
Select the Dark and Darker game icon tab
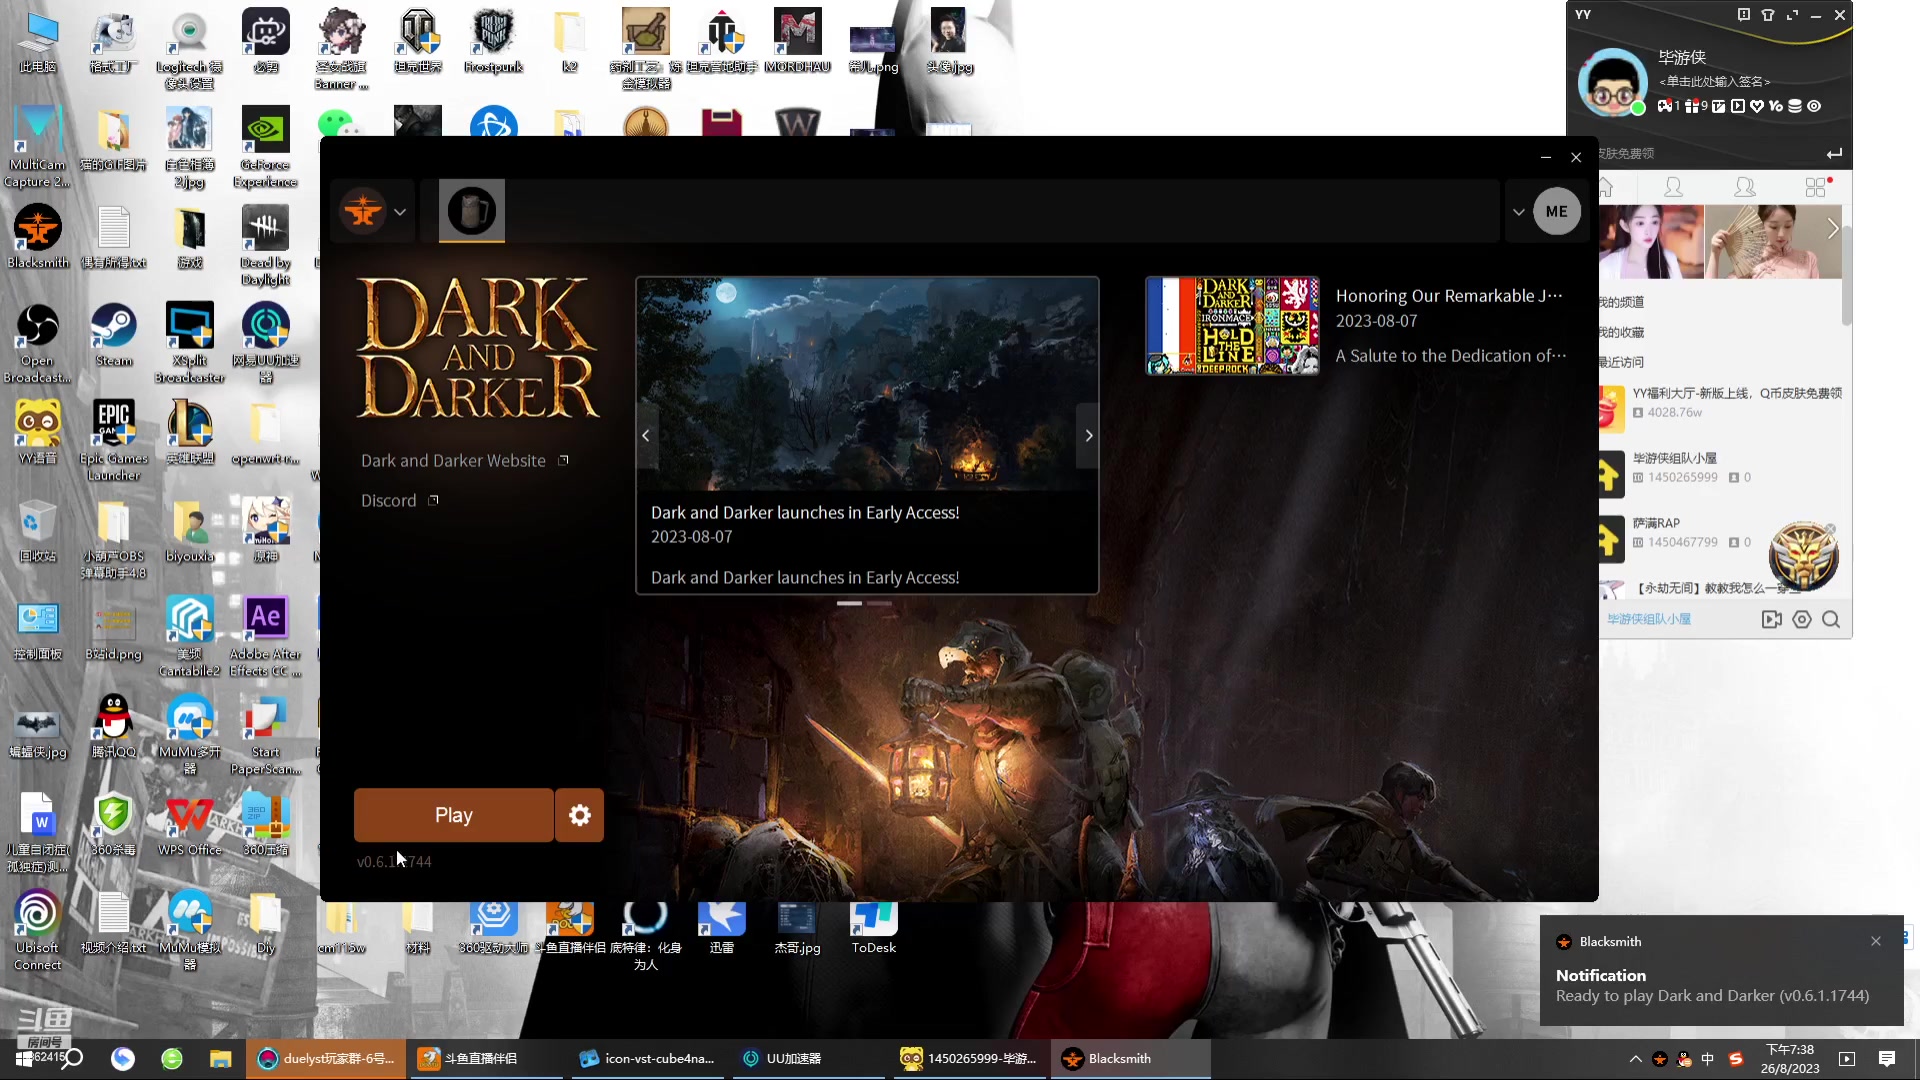pyautogui.click(x=471, y=211)
